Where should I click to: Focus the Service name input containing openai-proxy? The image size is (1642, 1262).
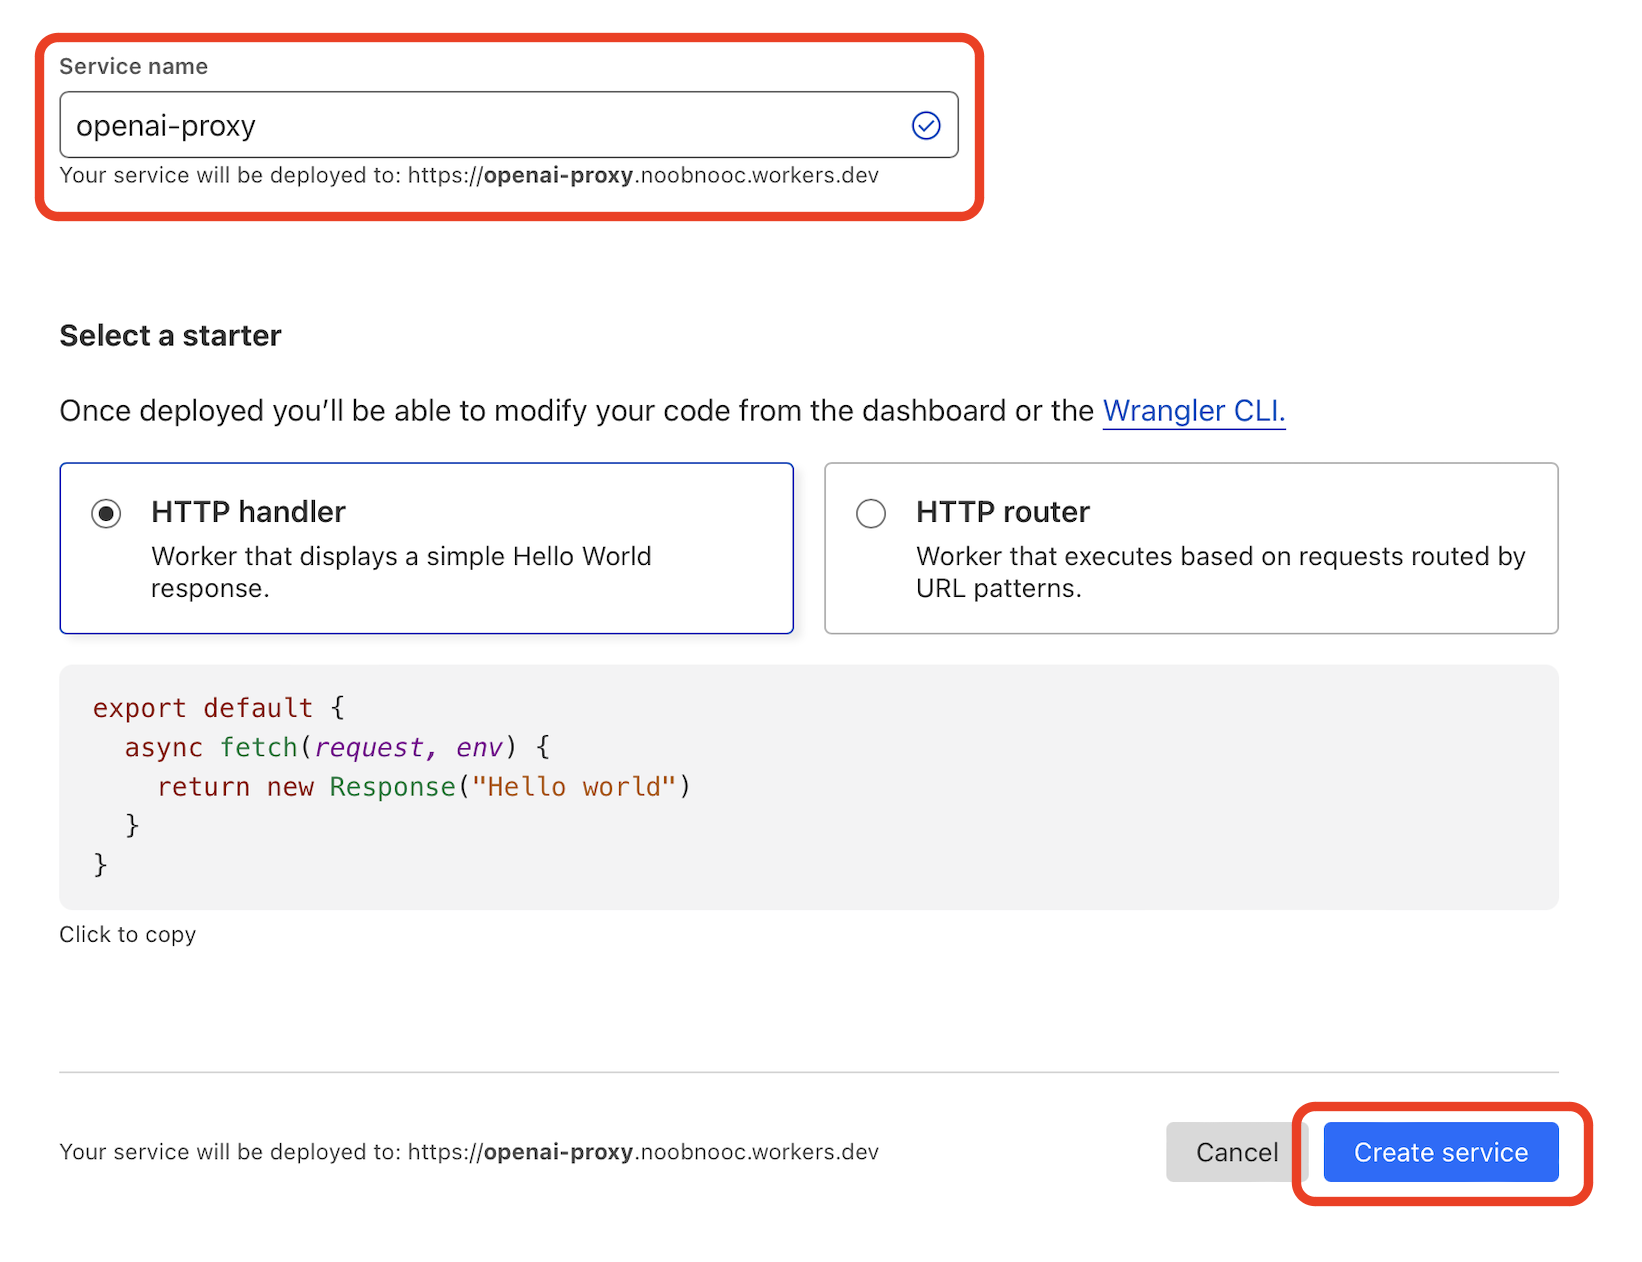pyautogui.click(x=480, y=125)
